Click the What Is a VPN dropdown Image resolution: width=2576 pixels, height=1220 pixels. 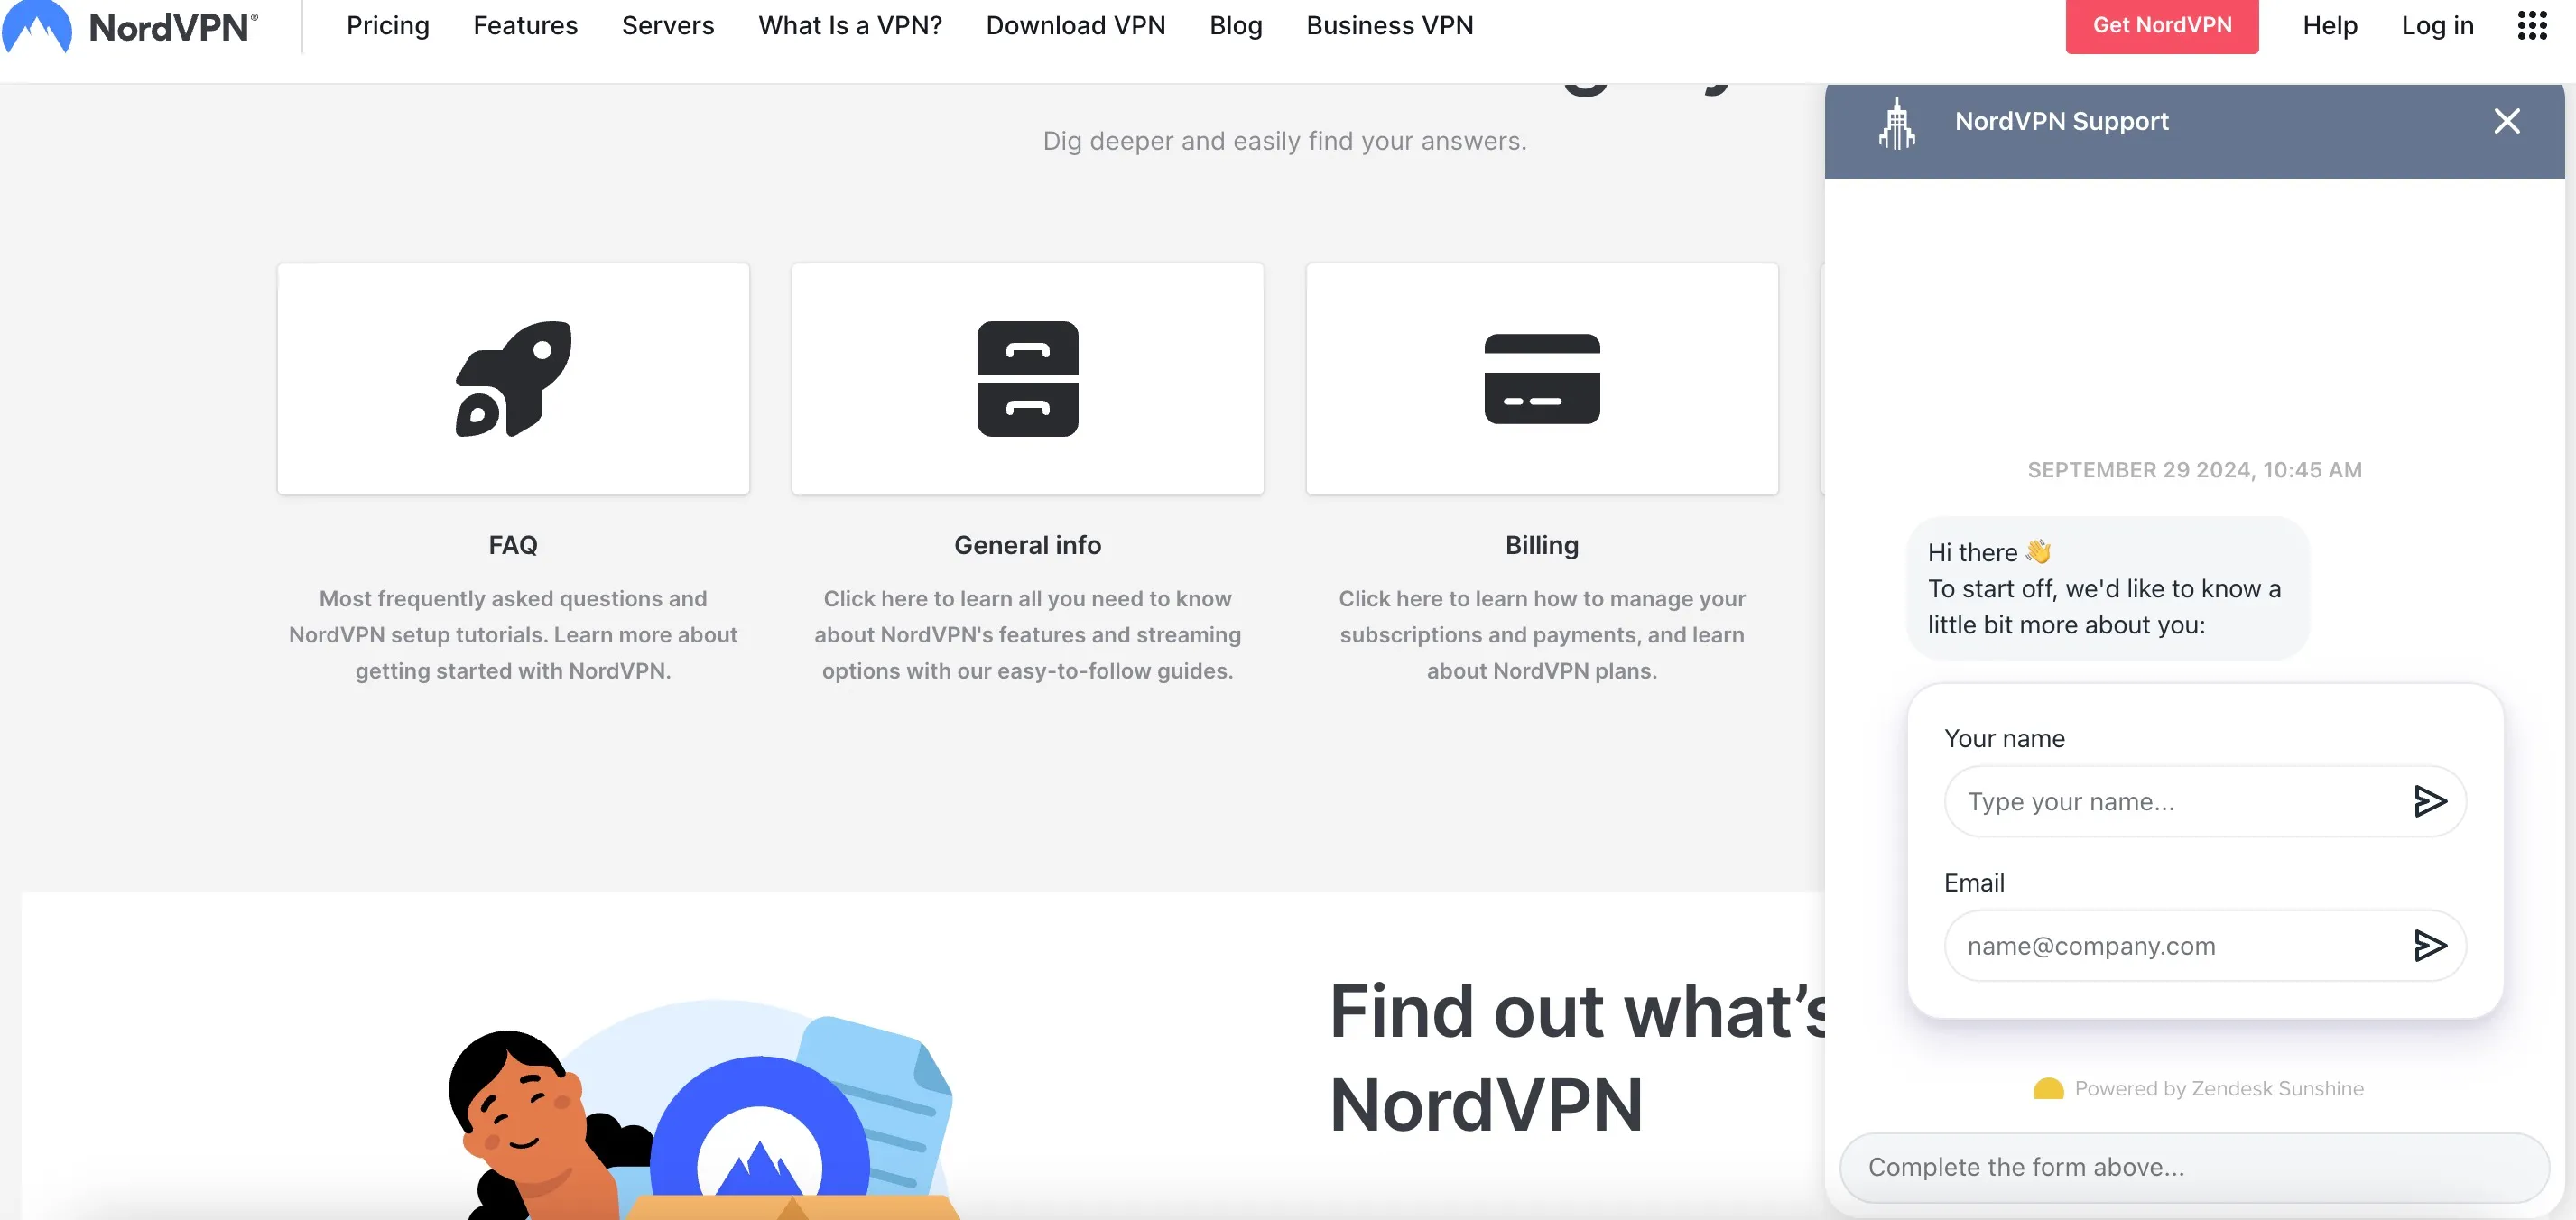(x=849, y=26)
